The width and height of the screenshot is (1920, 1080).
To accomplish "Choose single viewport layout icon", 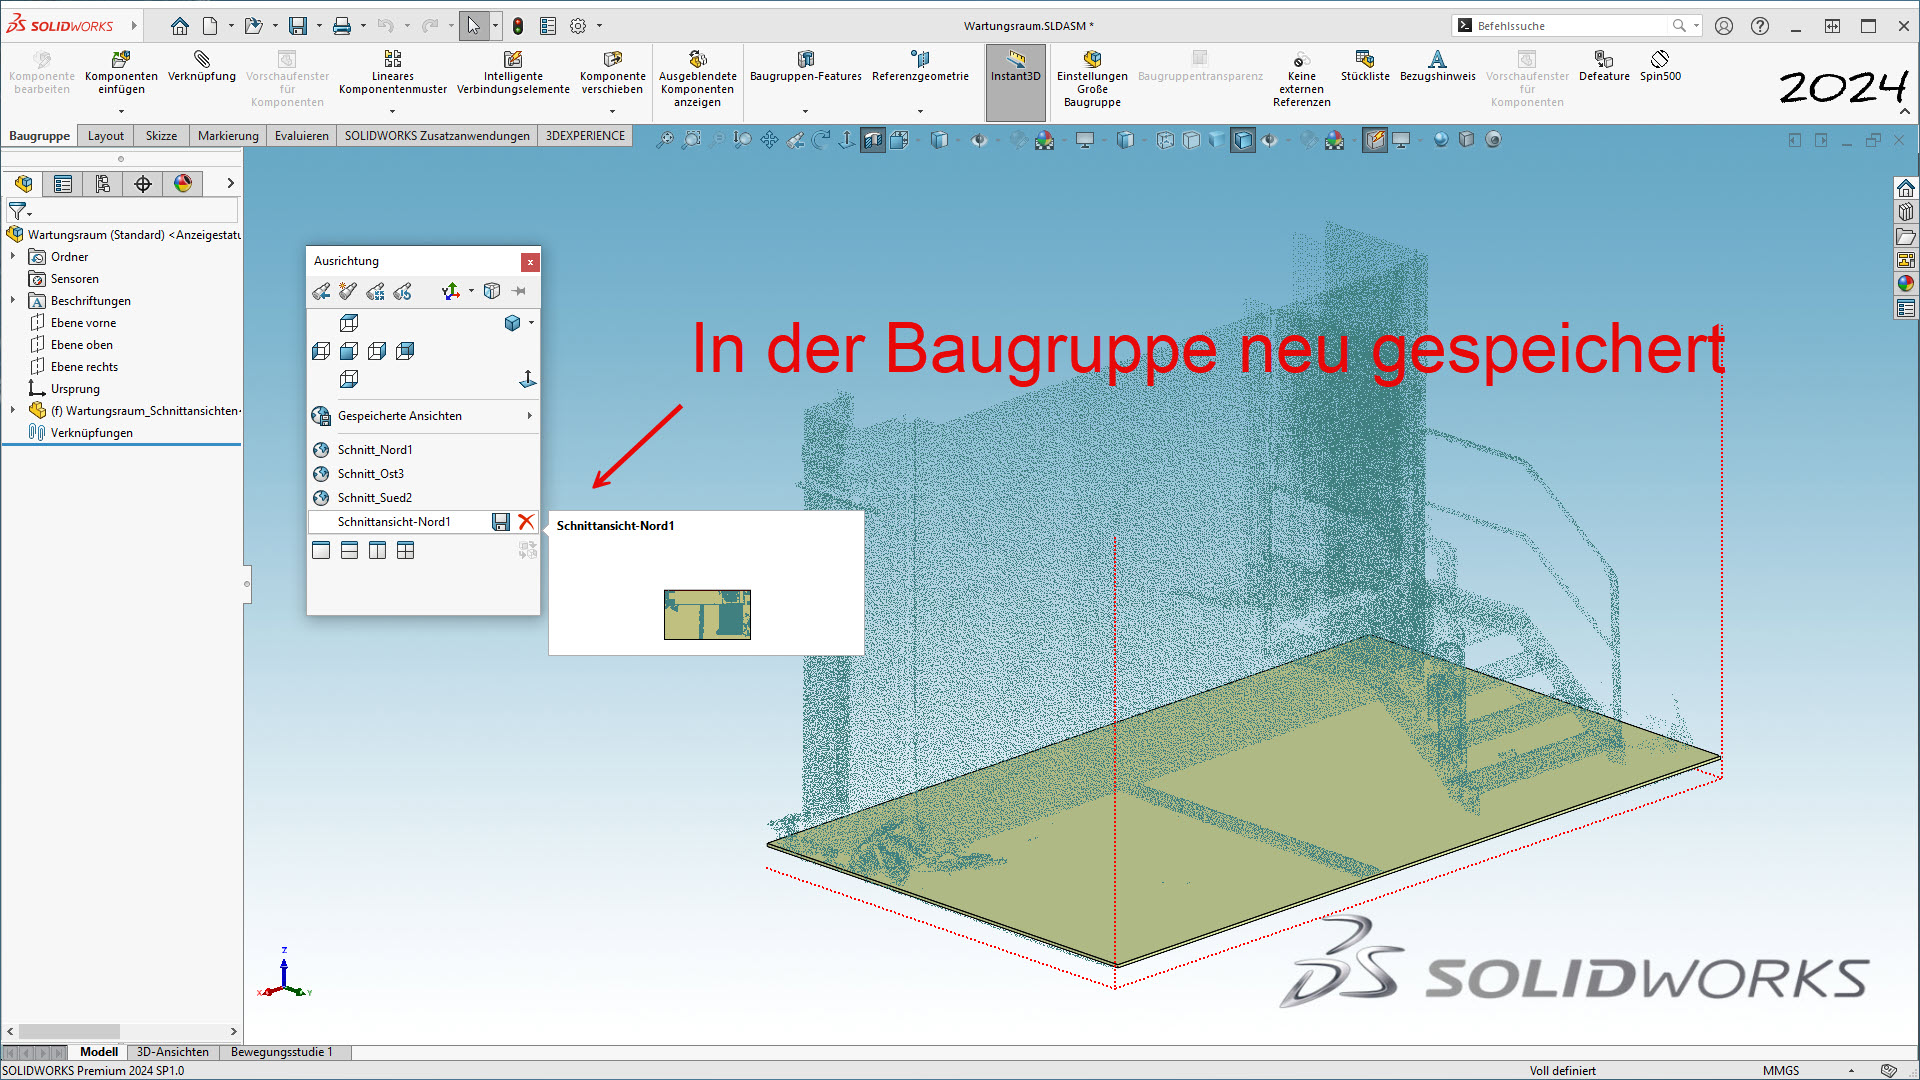I will pos(321,550).
